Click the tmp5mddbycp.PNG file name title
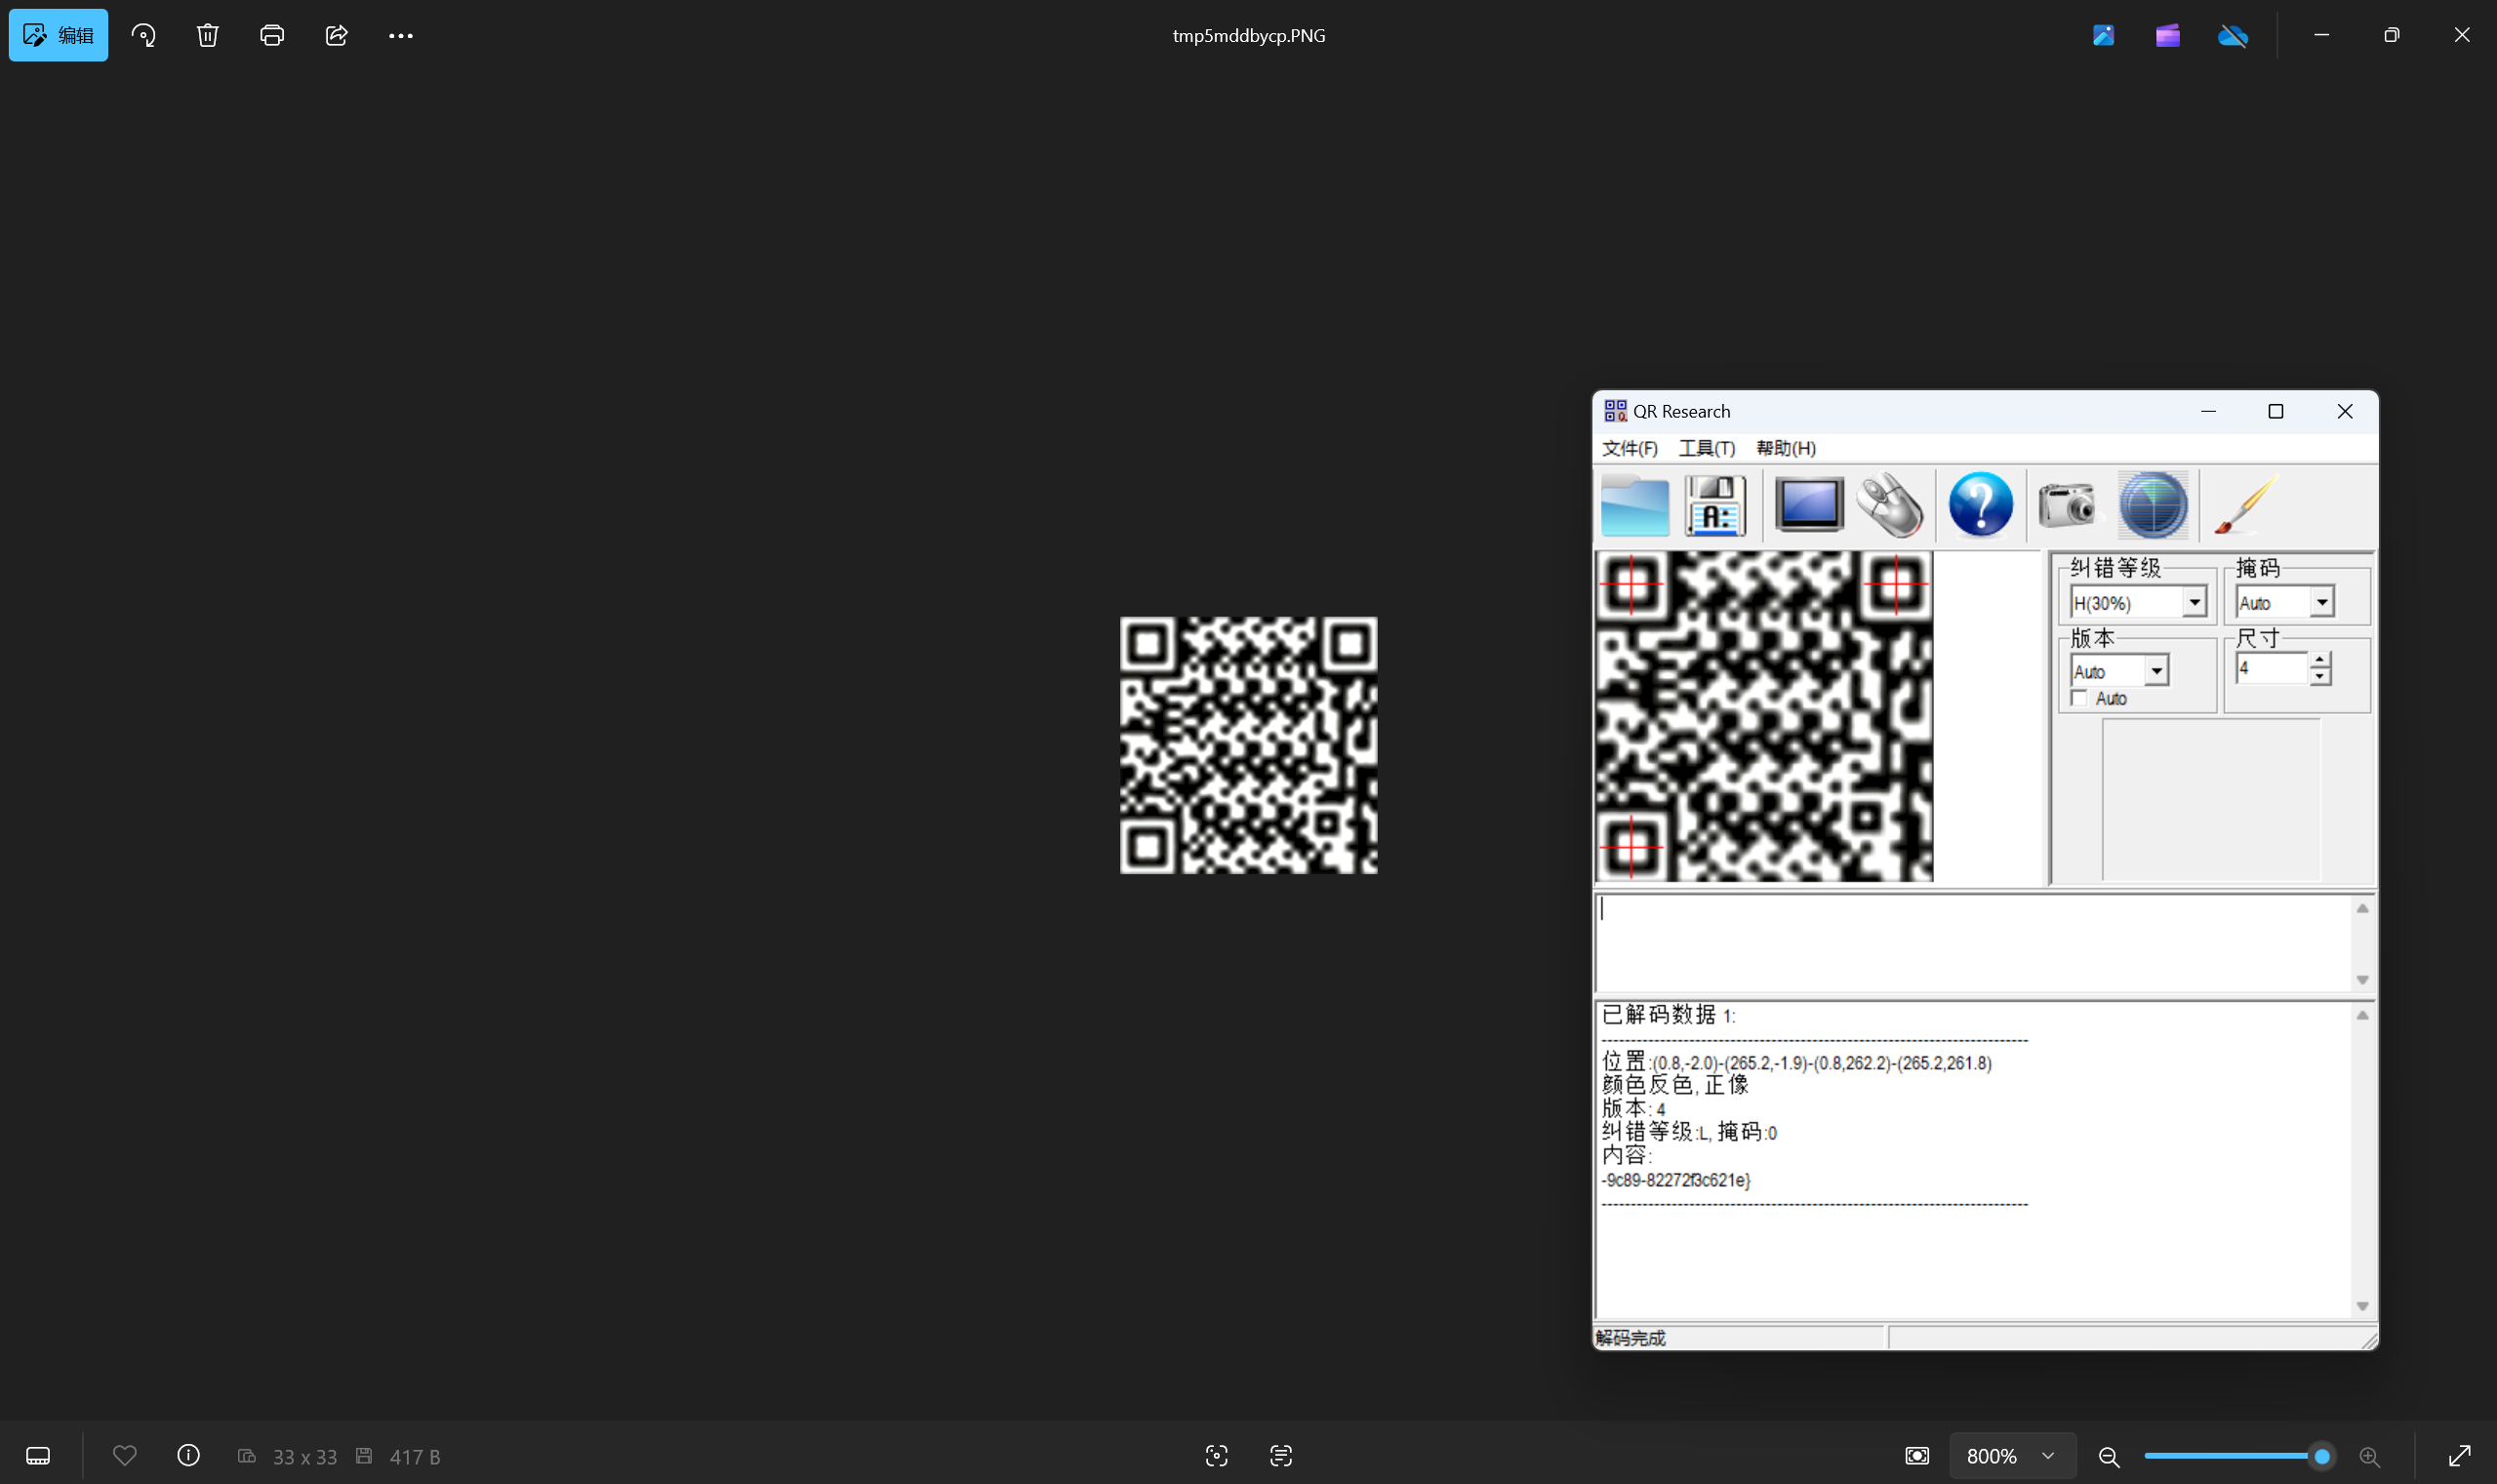 click(1249, 35)
